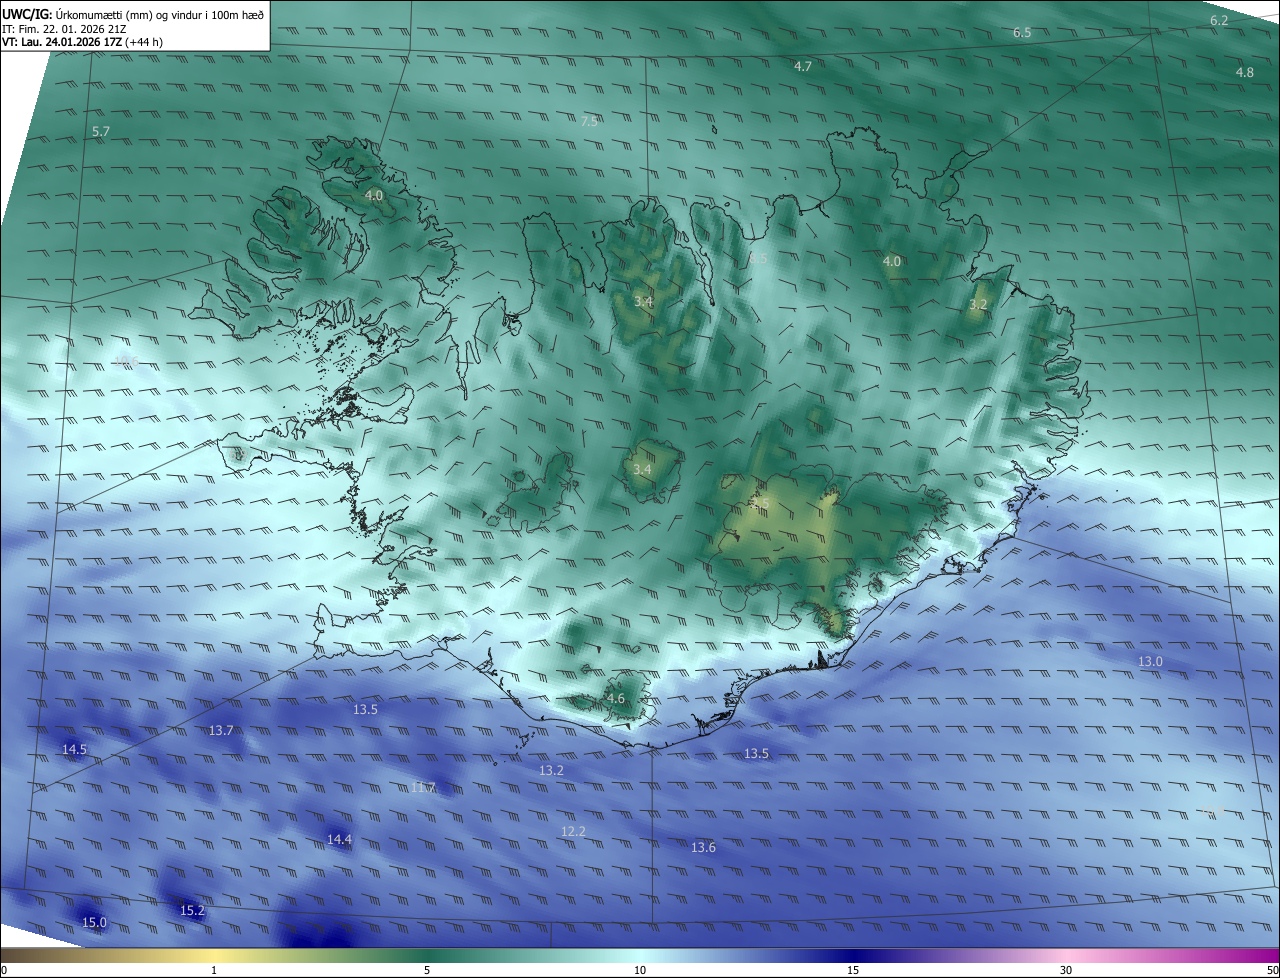The height and width of the screenshot is (978, 1280).
Task: Select the 5.7 value label
Action: click(x=100, y=131)
